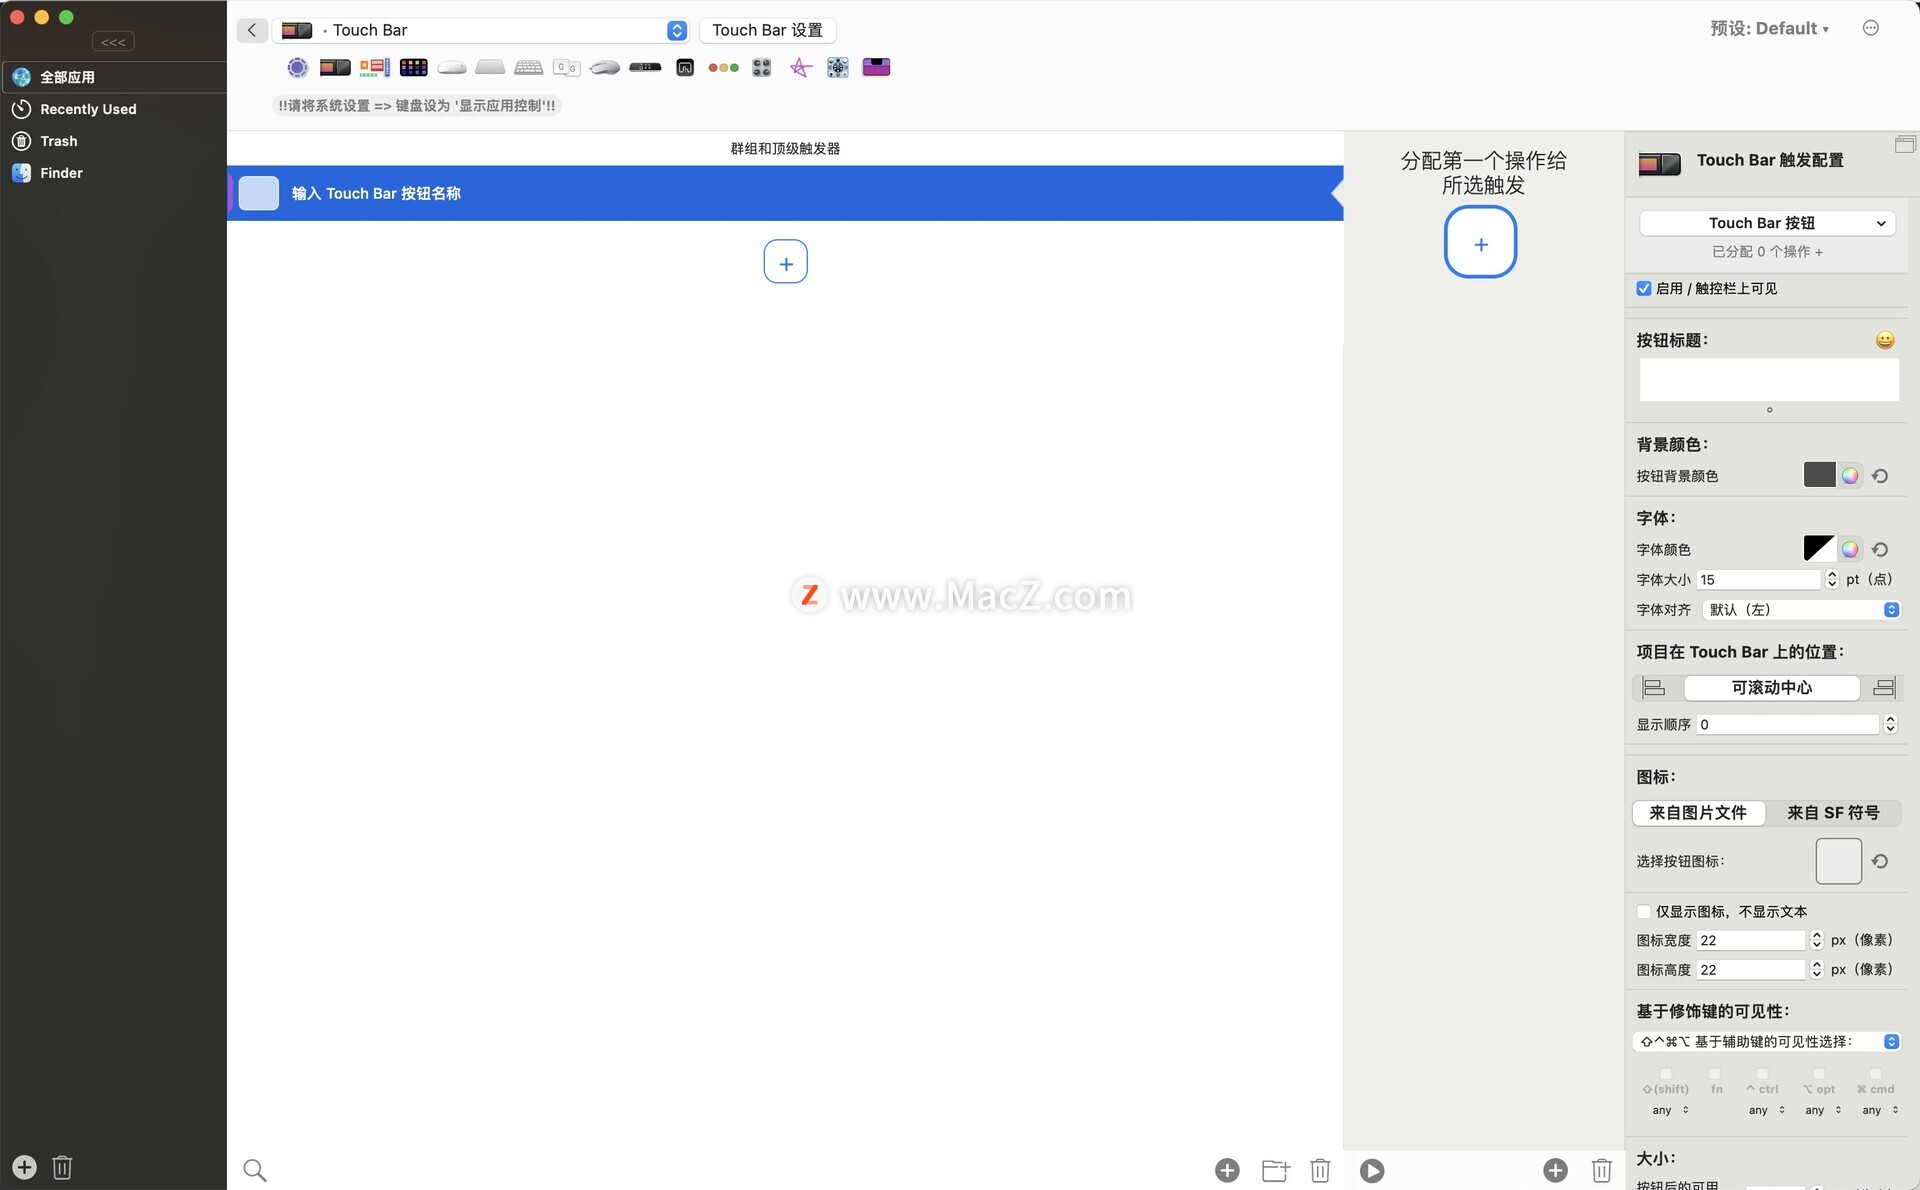This screenshot has width=1920, height=1190.
Task: Choose the Magic Mouse trigger icon
Action: 452,67
